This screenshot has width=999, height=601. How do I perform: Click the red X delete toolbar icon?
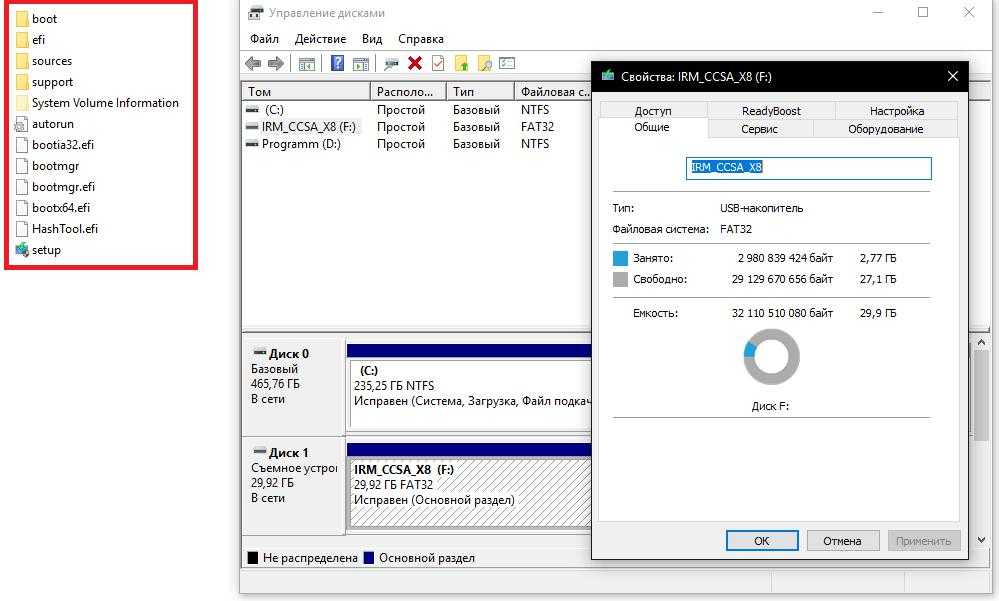(x=414, y=64)
